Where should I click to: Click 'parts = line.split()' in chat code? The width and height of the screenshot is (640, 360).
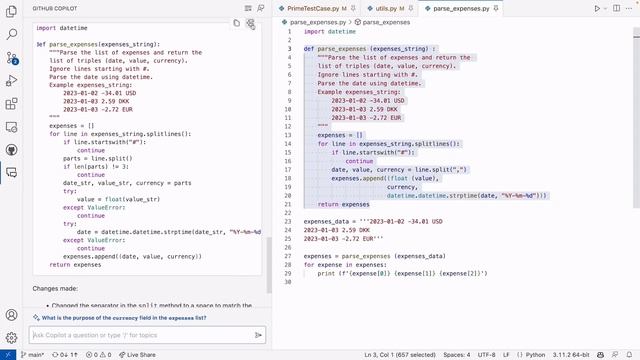(x=98, y=158)
